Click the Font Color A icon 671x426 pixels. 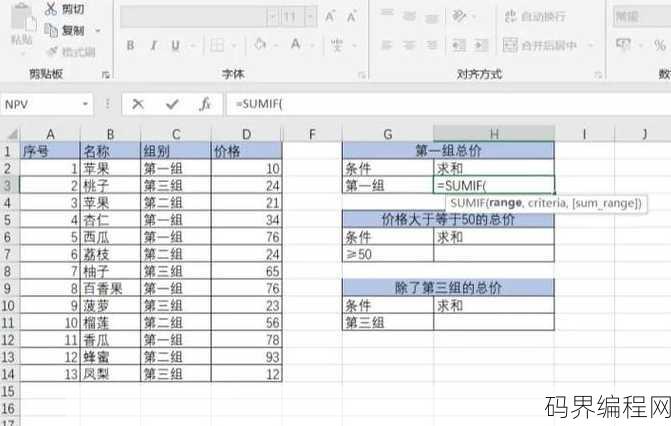[x=295, y=45]
